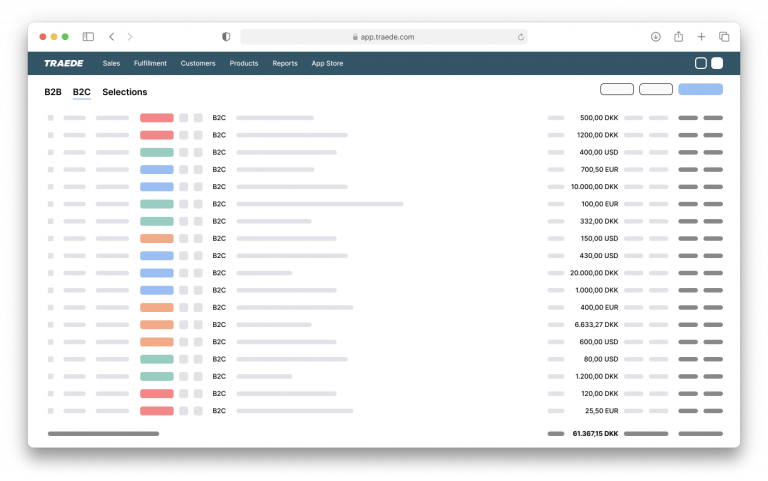Click the browser forward arrow
Image resolution: width=768 pixels, height=481 pixels.
129,37
